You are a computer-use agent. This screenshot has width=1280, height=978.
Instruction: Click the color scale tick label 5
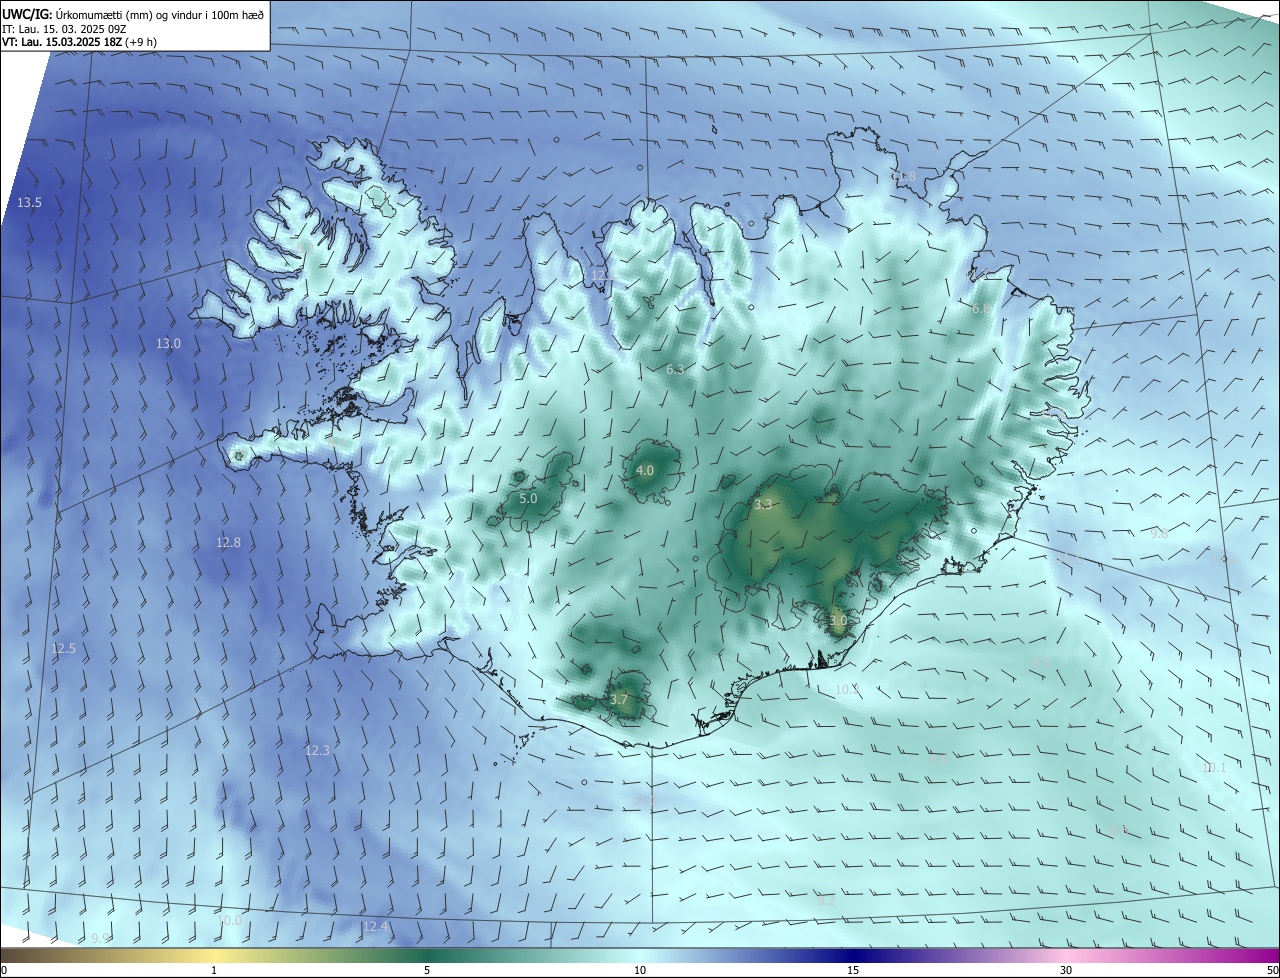pos(427,970)
